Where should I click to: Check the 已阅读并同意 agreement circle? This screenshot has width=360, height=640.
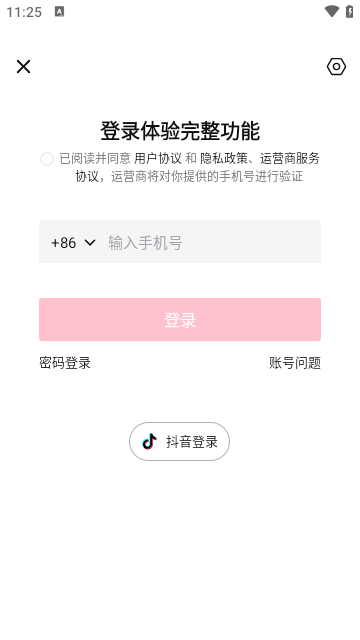coord(47,159)
